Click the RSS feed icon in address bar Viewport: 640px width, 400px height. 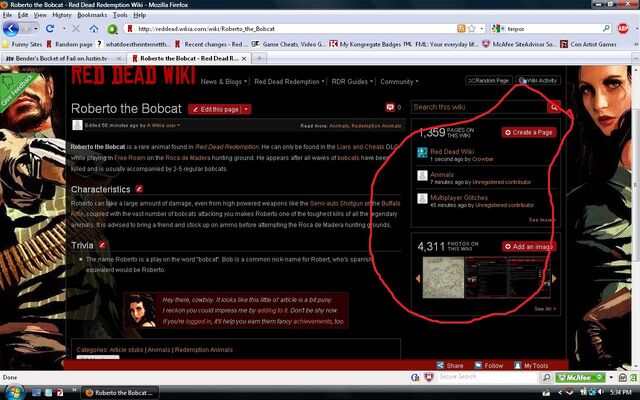click(x=461, y=29)
